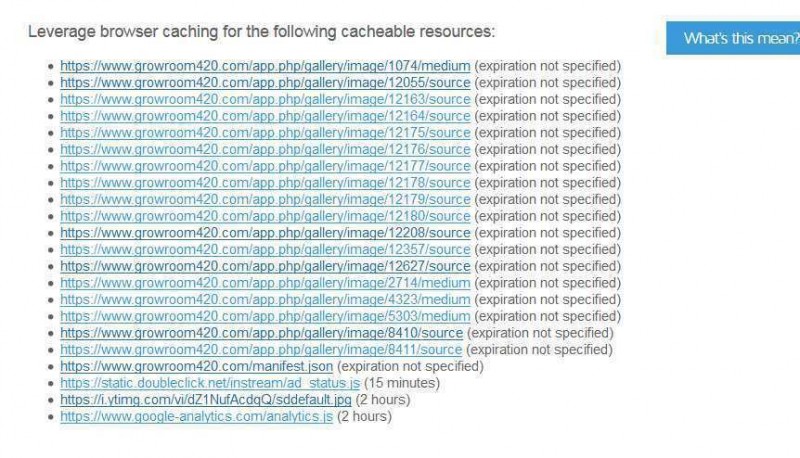Visit the gallery image 12175/source link
Image resolution: width=800 pixels, height=458 pixels.
tap(265, 133)
